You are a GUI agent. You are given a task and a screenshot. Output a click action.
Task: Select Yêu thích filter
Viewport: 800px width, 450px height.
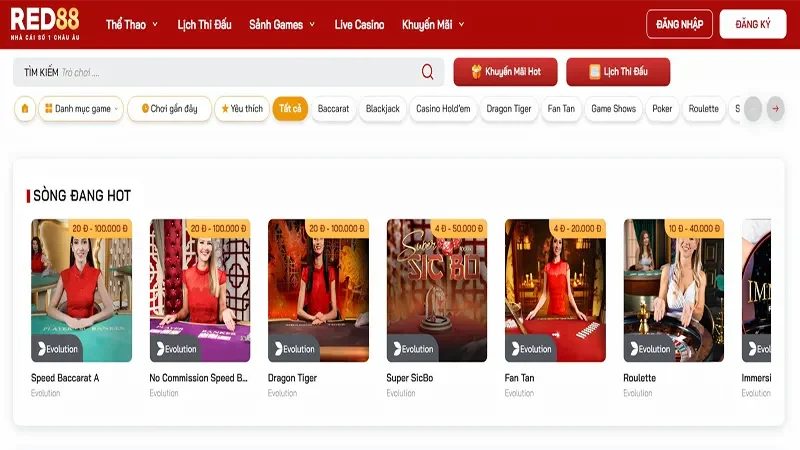point(242,109)
